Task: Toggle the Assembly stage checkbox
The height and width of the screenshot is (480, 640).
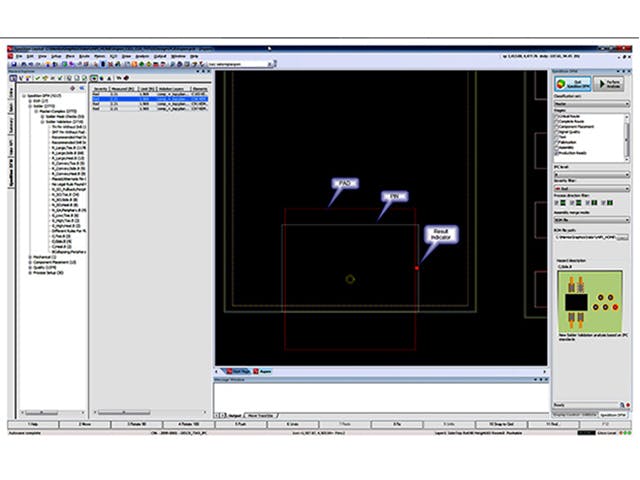Action: point(556,148)
